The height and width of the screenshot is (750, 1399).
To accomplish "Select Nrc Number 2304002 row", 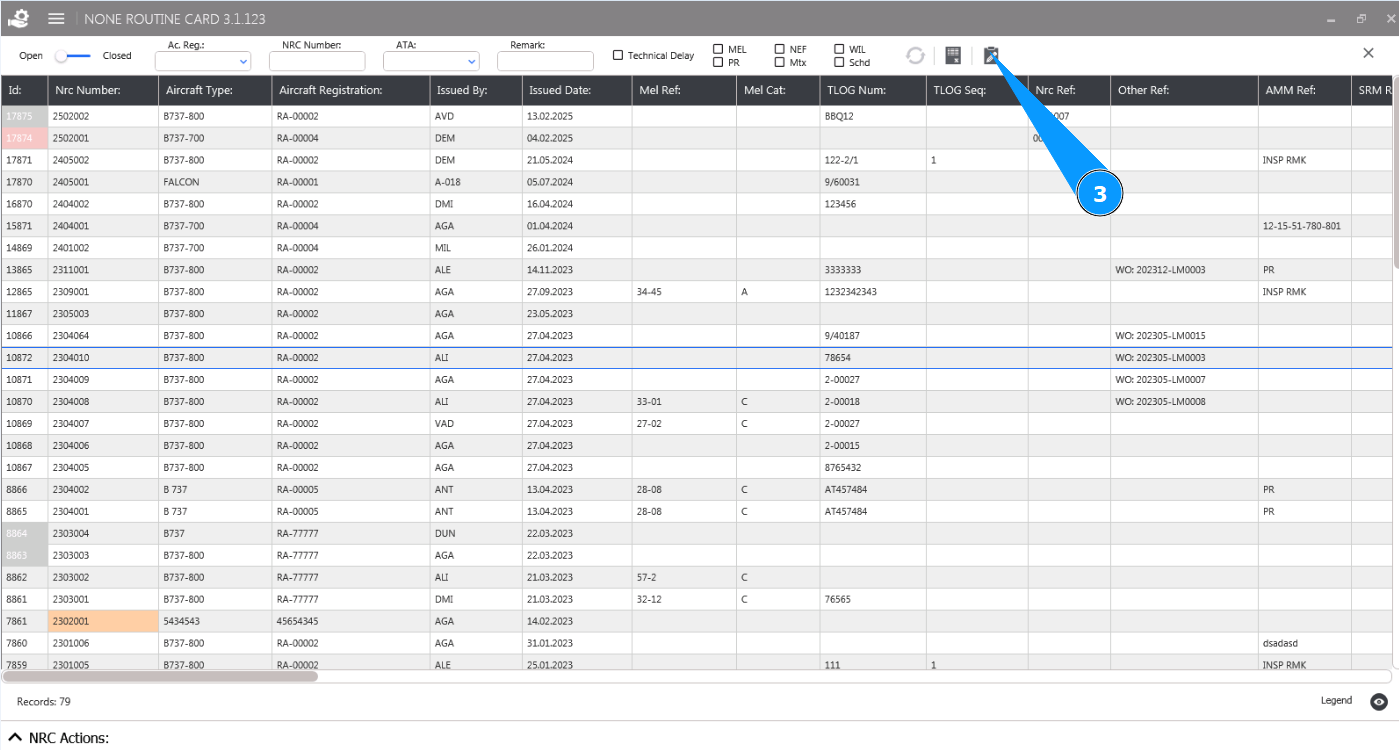I will pos(696,490).
